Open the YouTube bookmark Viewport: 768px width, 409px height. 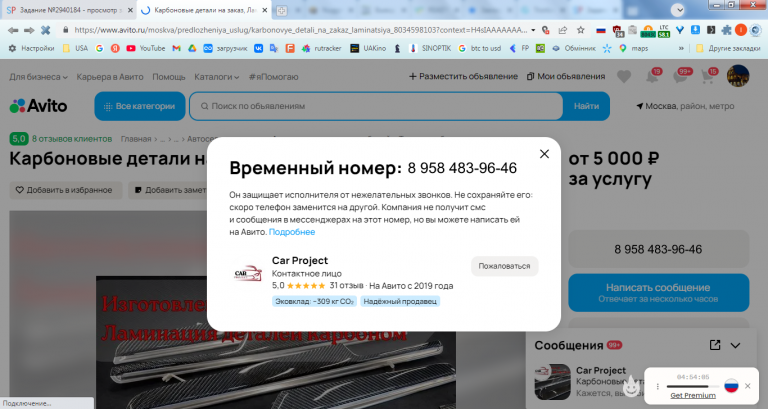pyautogui.click(x=146, y=48)
